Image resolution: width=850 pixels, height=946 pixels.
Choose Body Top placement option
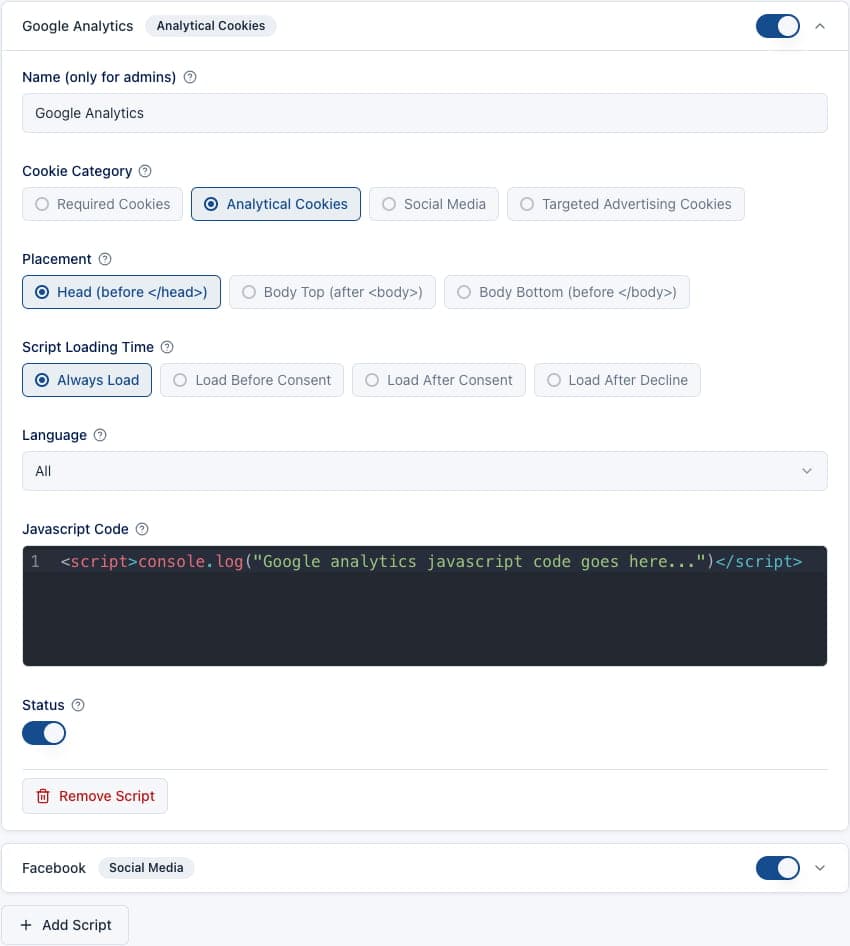[x=332, y=293]
